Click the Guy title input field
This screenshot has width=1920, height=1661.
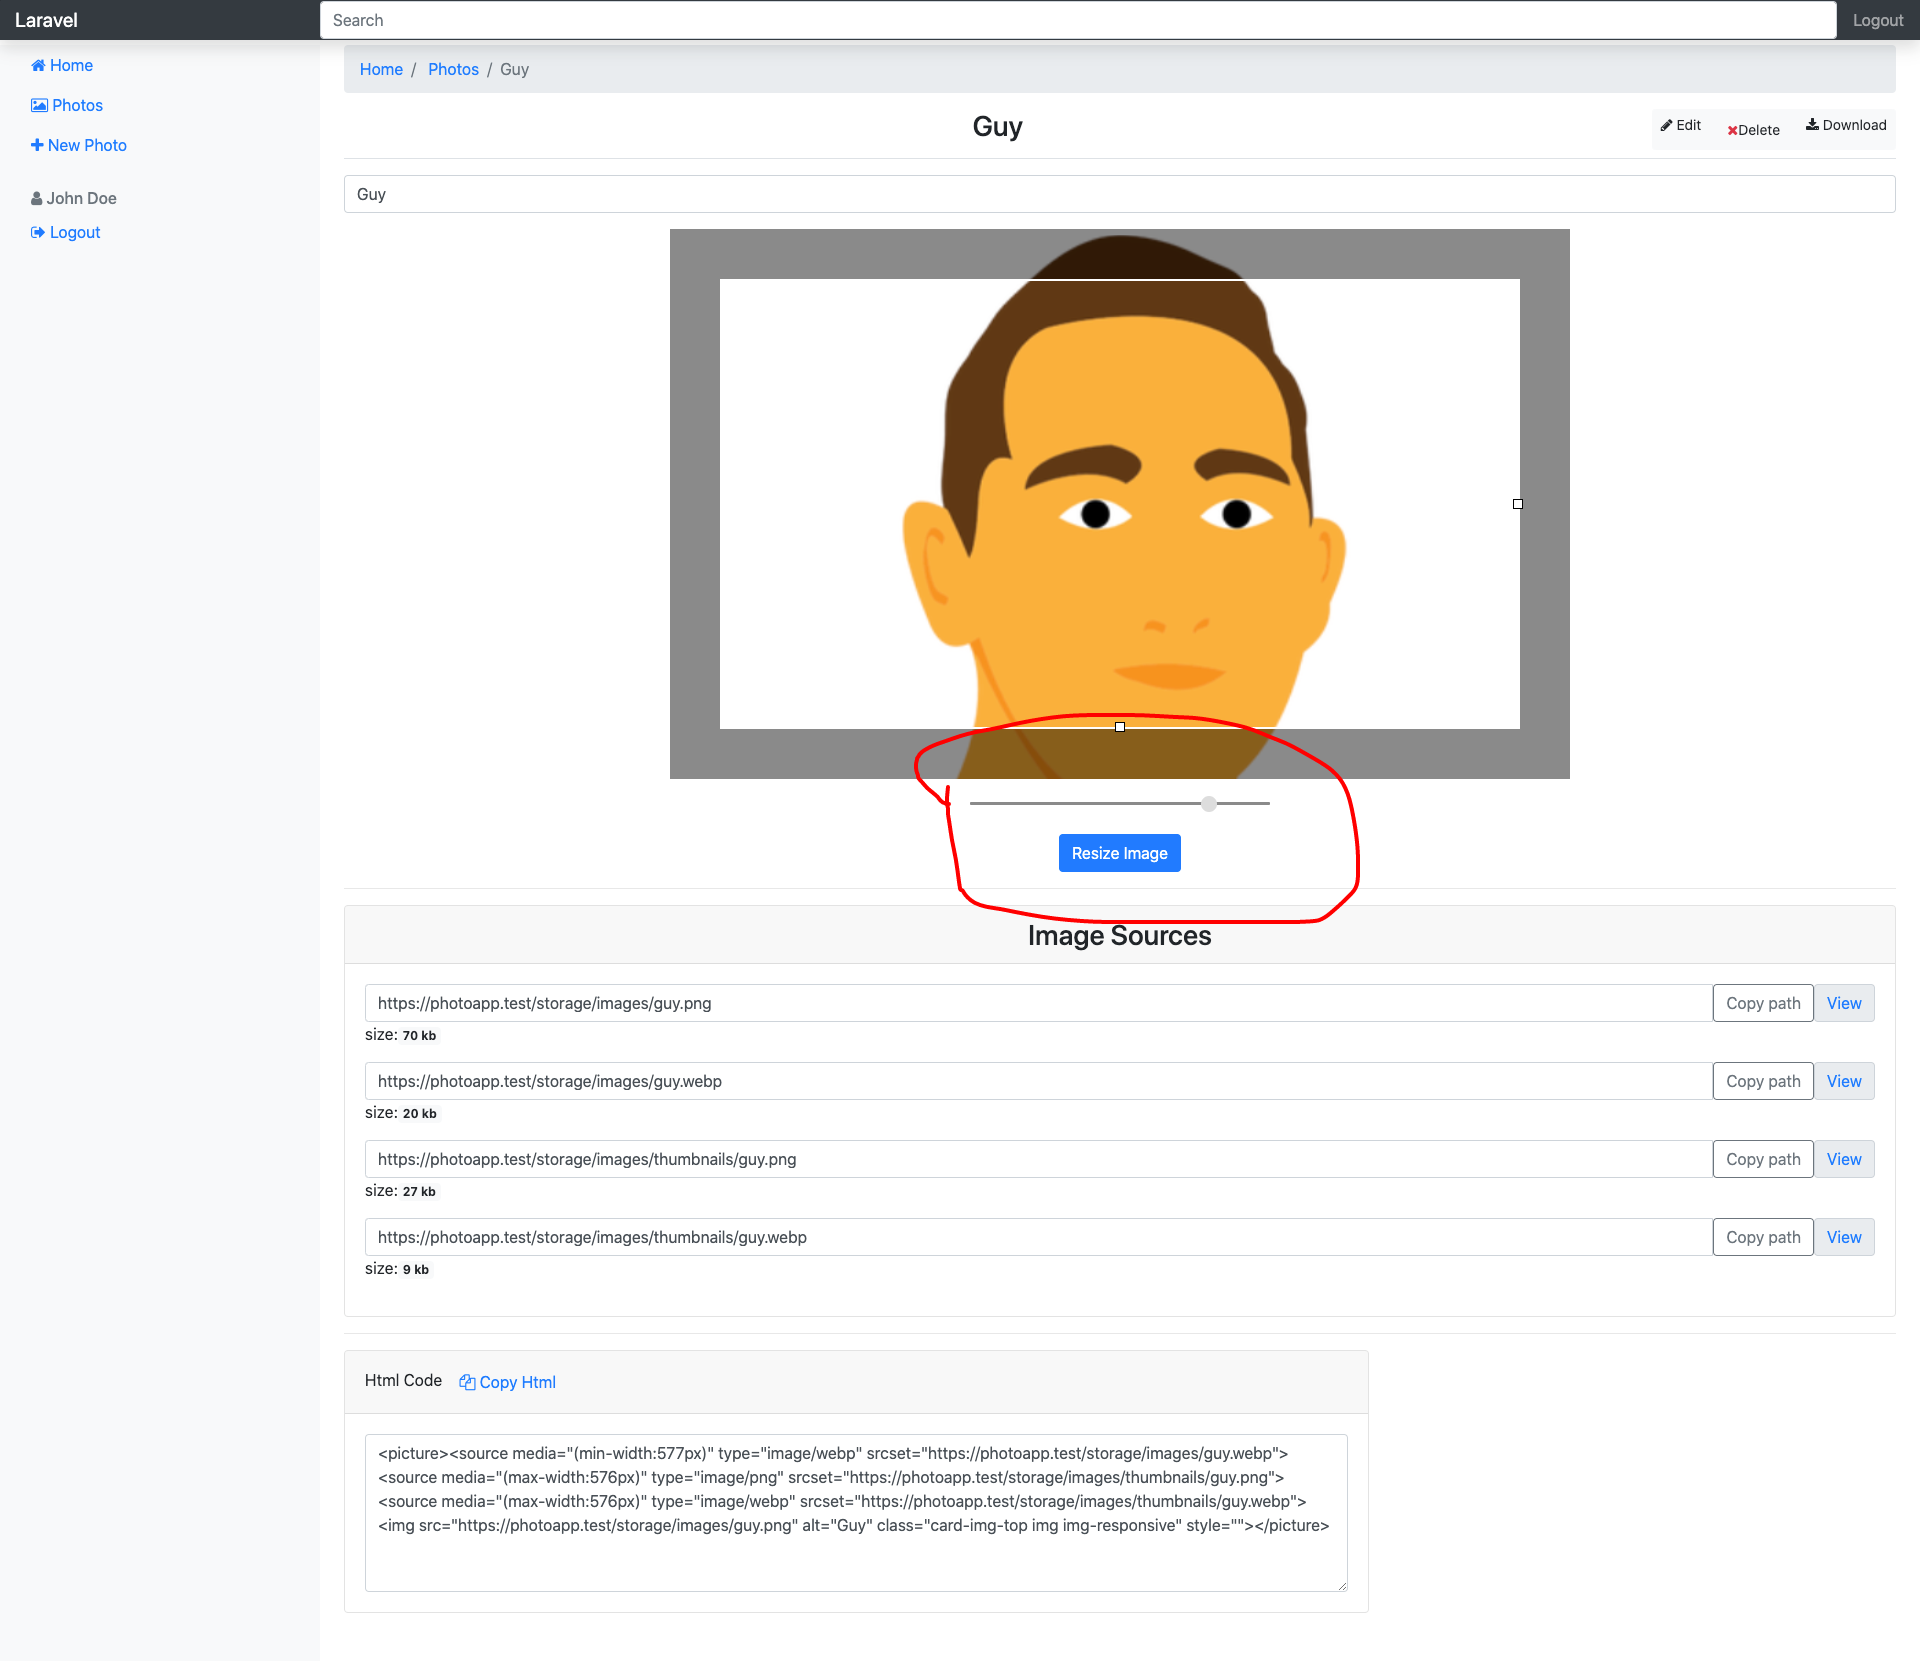(1119, 195)
